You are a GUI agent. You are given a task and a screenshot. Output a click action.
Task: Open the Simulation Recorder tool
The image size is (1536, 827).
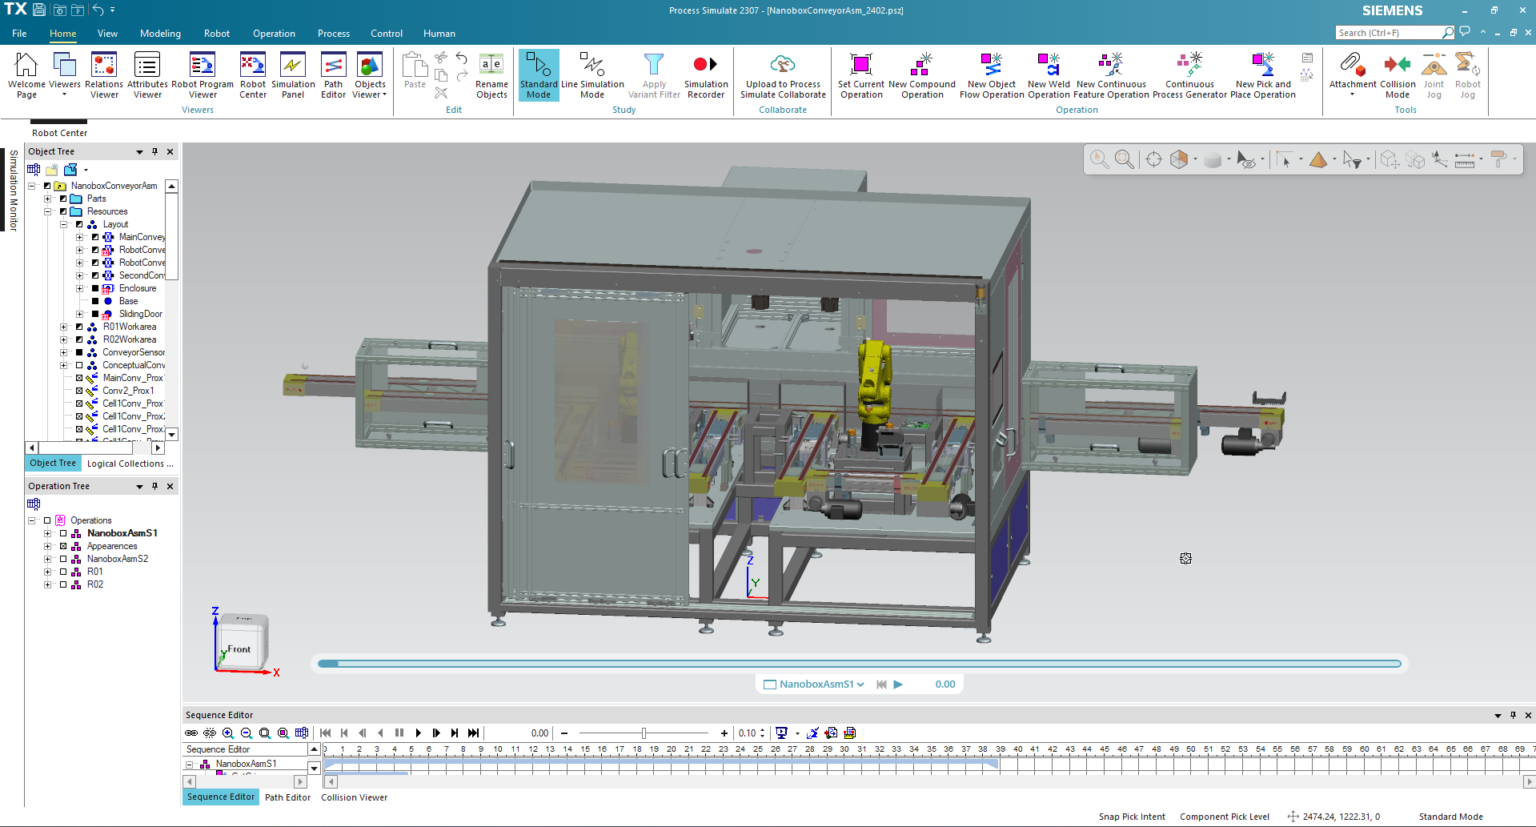(705, 75)
